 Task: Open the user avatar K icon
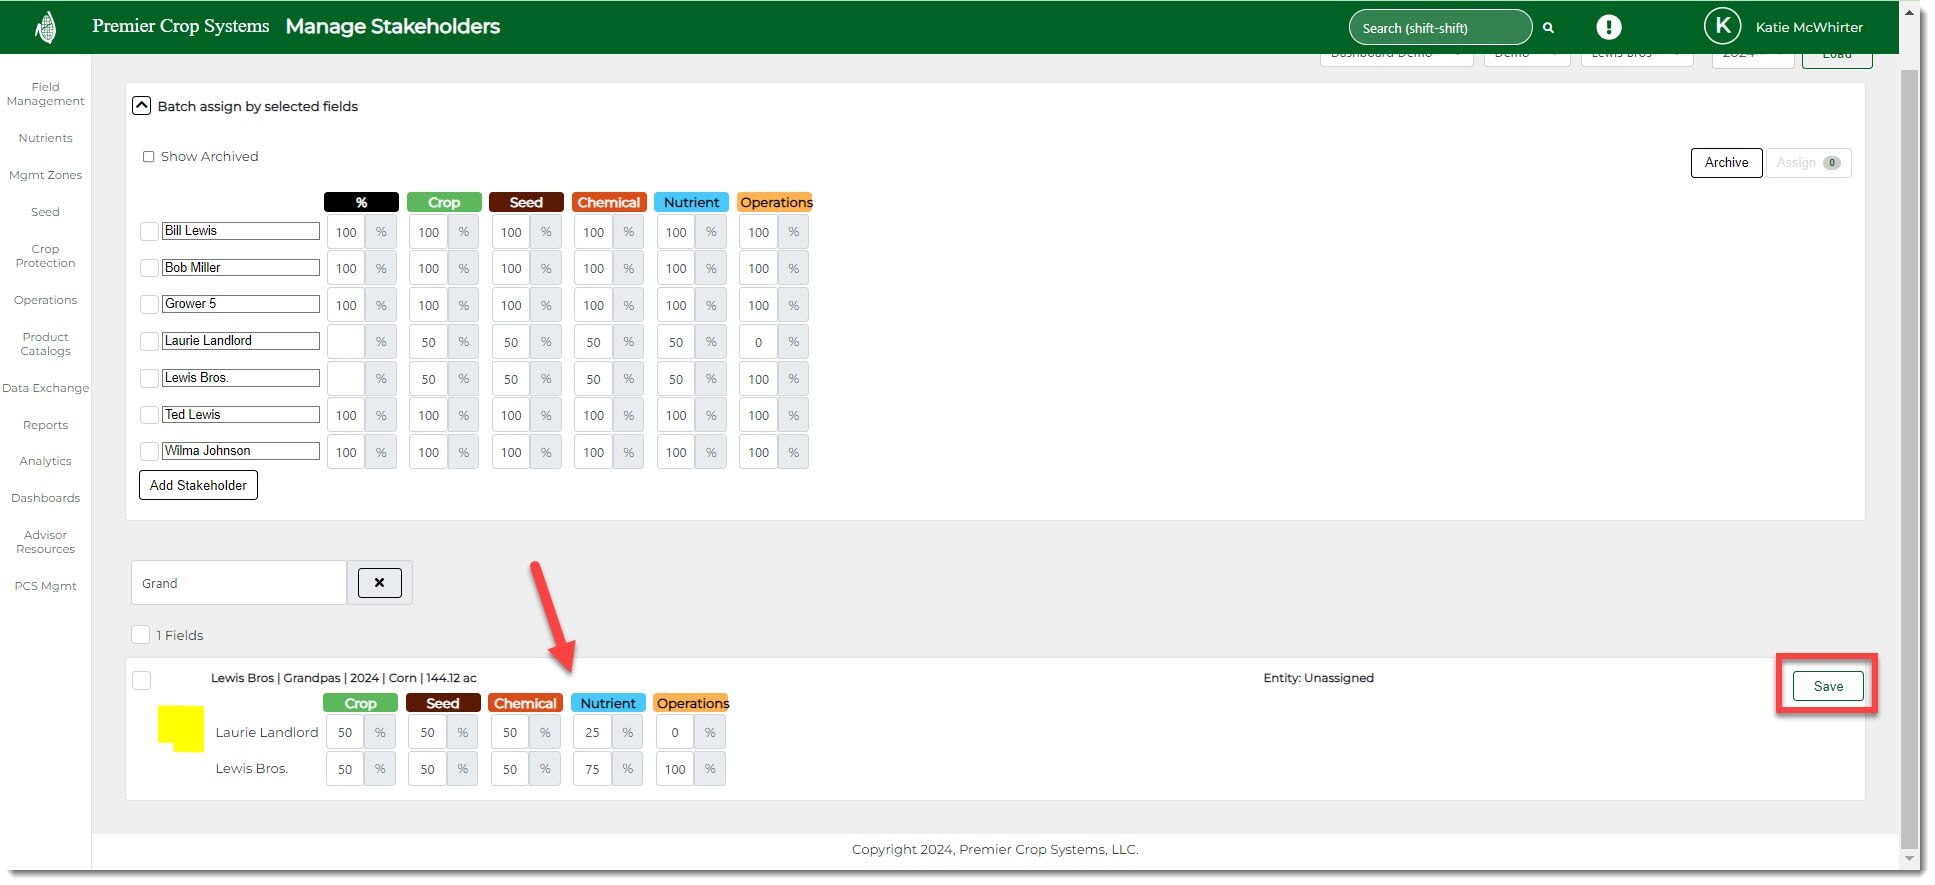pyautogui.click(x=1722, y=27)
